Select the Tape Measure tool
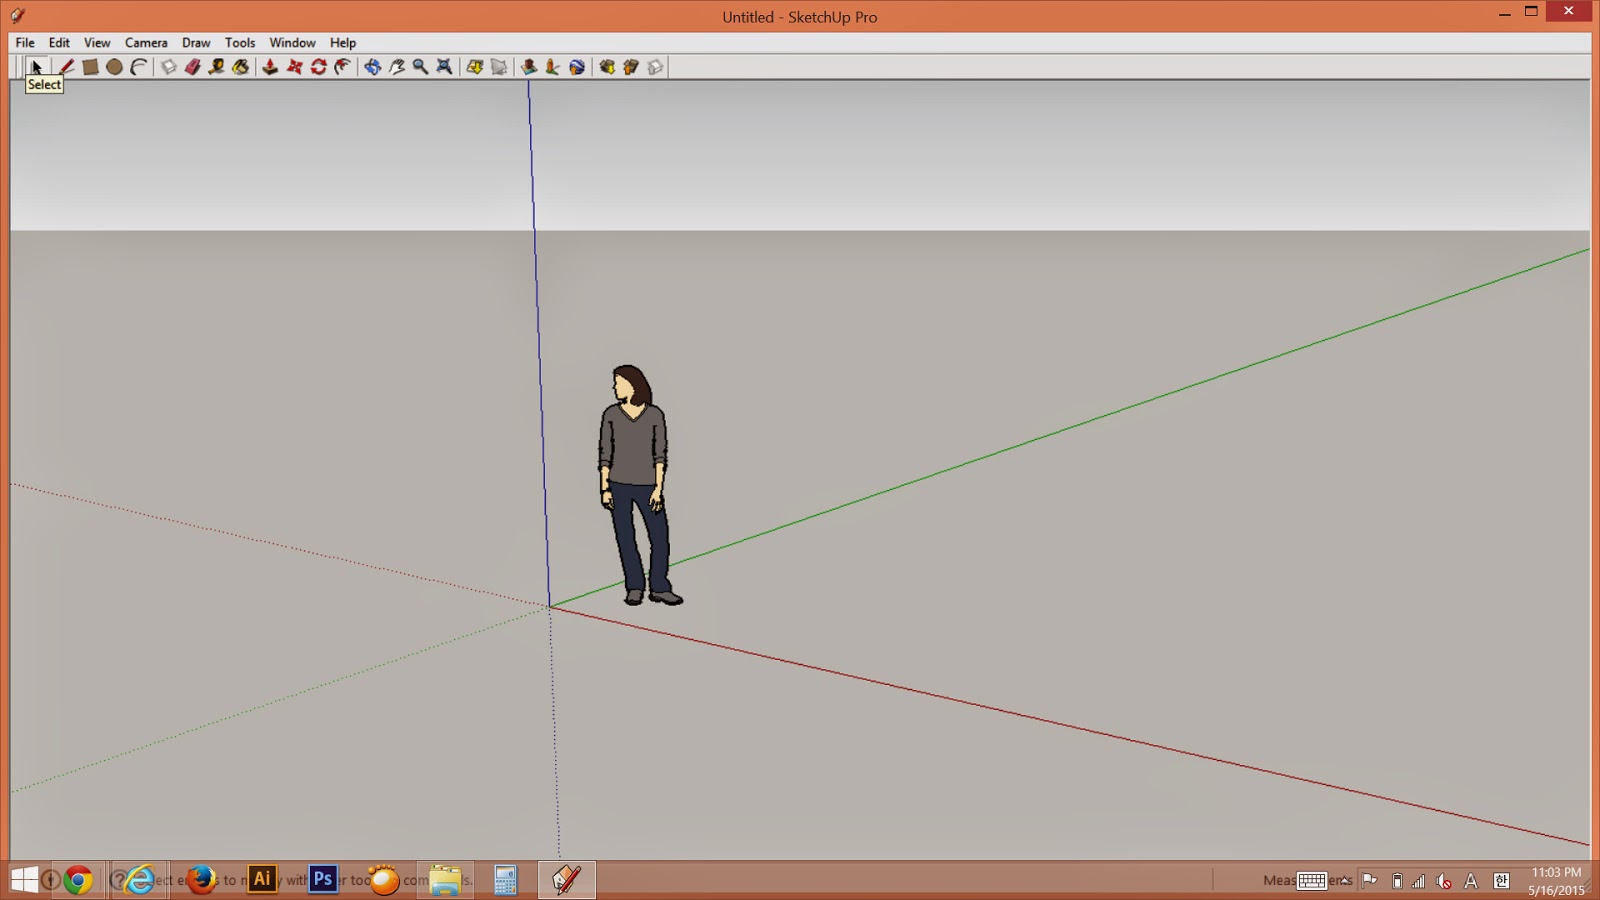Image resolution: width=1600 pixels, height=900 pixels. coord(218,67)
